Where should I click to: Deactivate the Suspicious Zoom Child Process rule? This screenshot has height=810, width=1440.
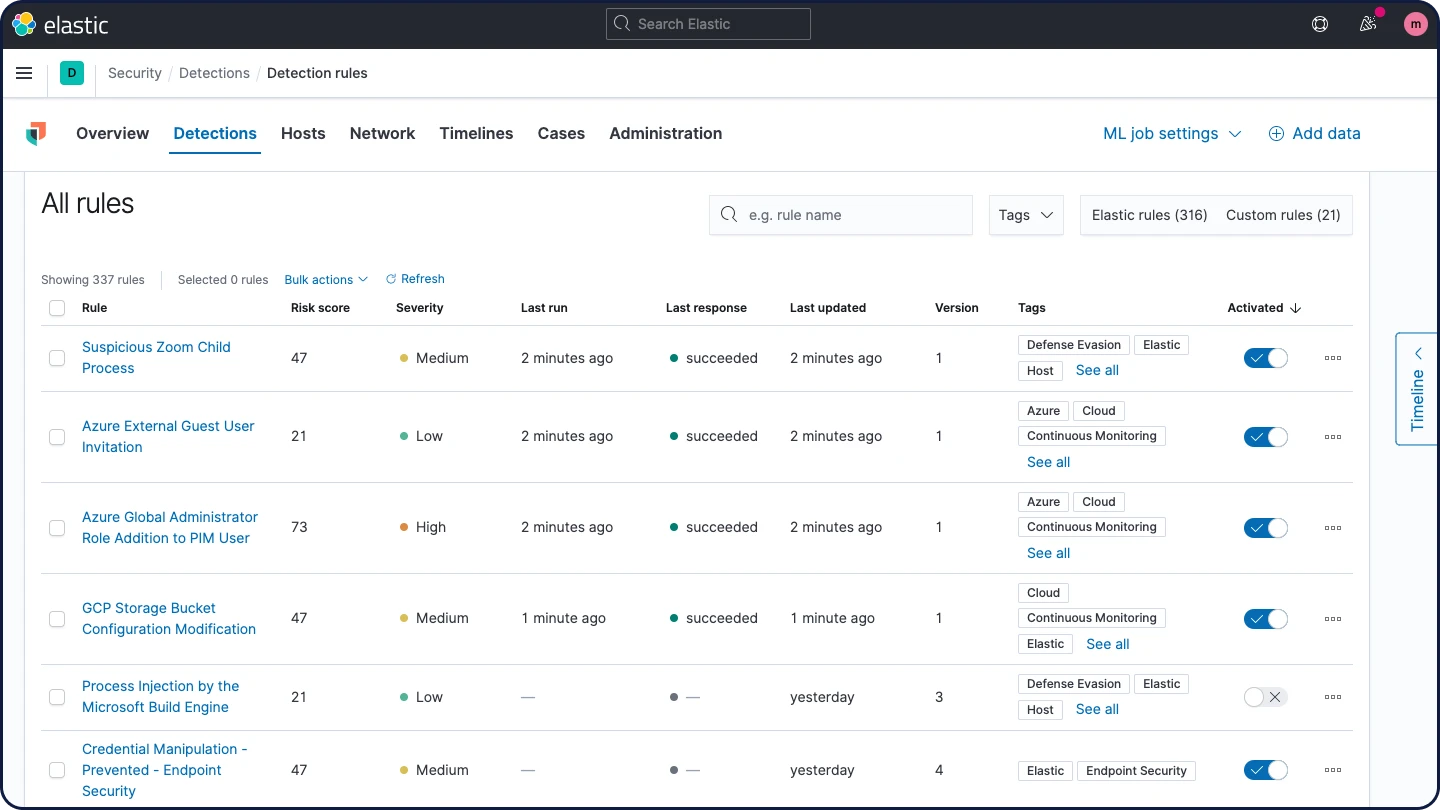pos(1266,358)
